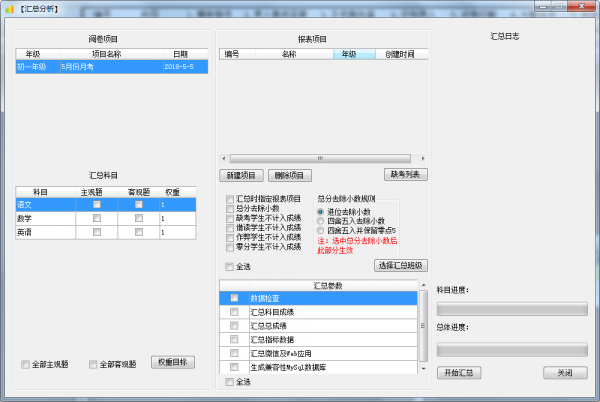Select 进位去除小数 radio option
Screen dimensions: 600x402
320,212
